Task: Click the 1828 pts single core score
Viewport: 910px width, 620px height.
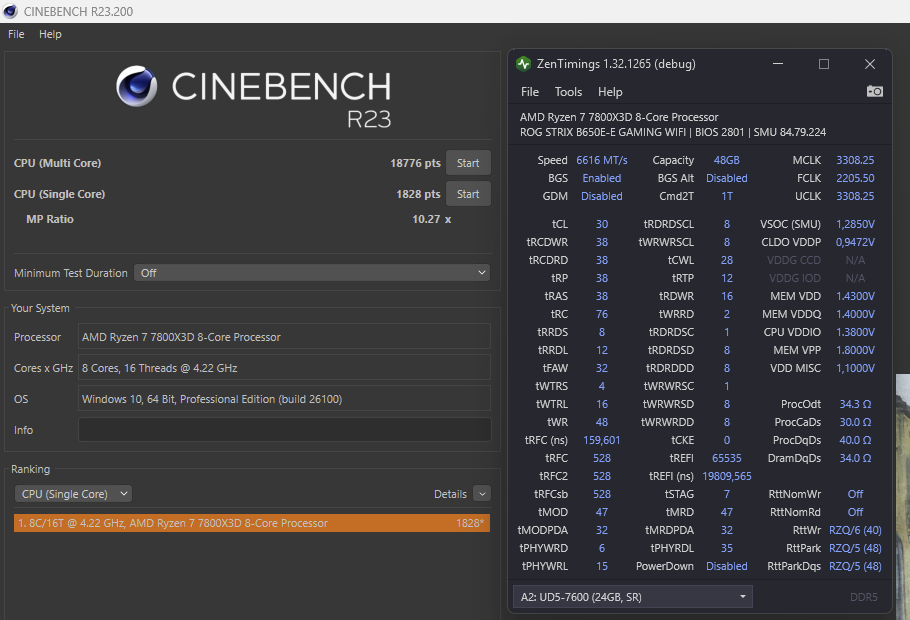Action: (418, 194)
